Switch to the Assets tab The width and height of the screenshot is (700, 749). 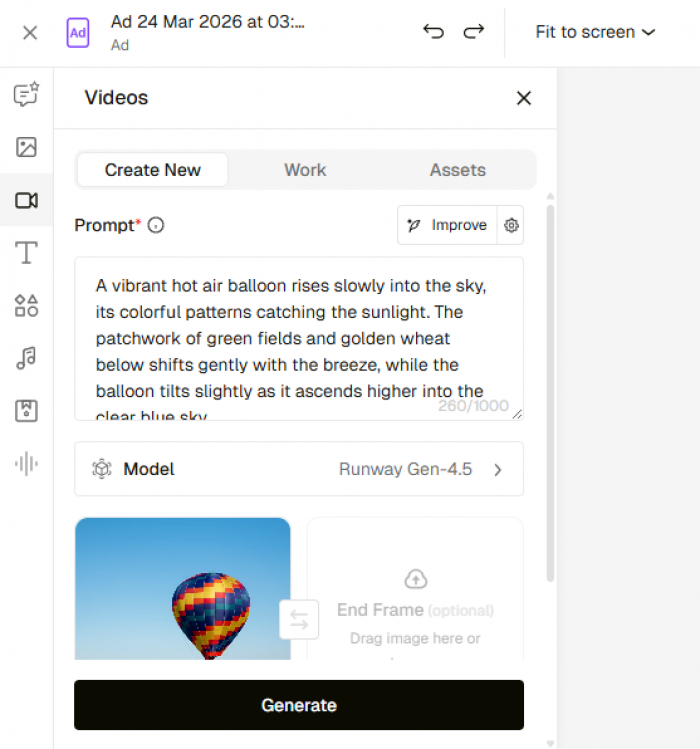[x=457, y=170]
